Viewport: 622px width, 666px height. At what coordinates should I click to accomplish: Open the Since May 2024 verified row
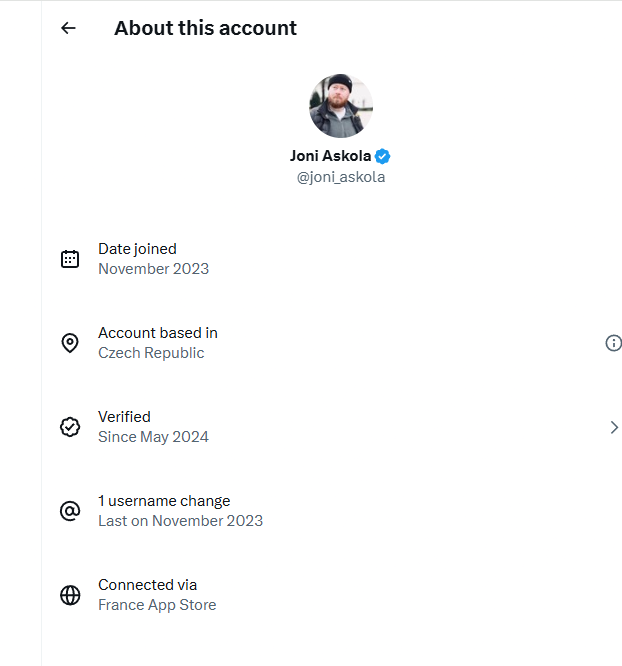pyautogui.click(x=153, y=437)
